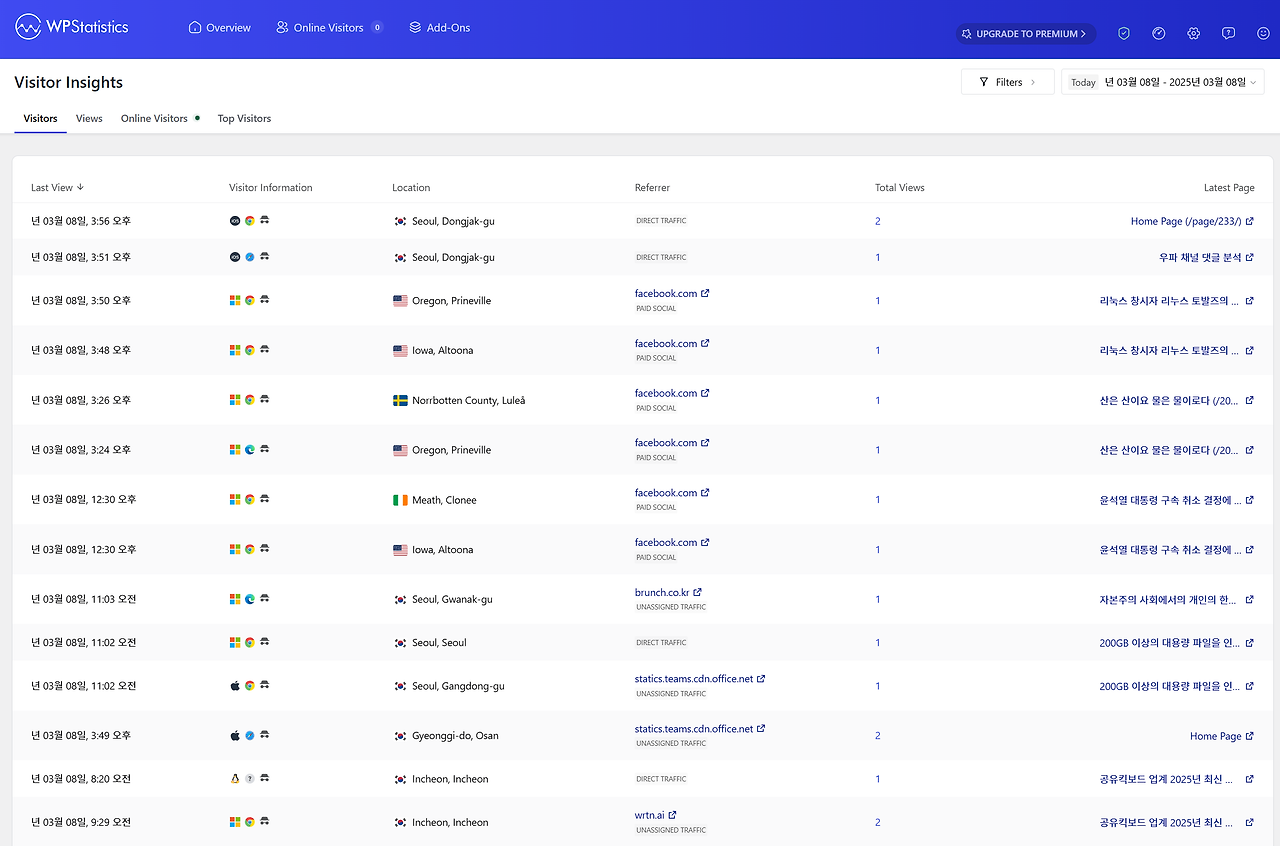Click timestamp 년 03월 08일, 11:03 오전
This screenshot has width=1280, height=846.
click(84, 599)
